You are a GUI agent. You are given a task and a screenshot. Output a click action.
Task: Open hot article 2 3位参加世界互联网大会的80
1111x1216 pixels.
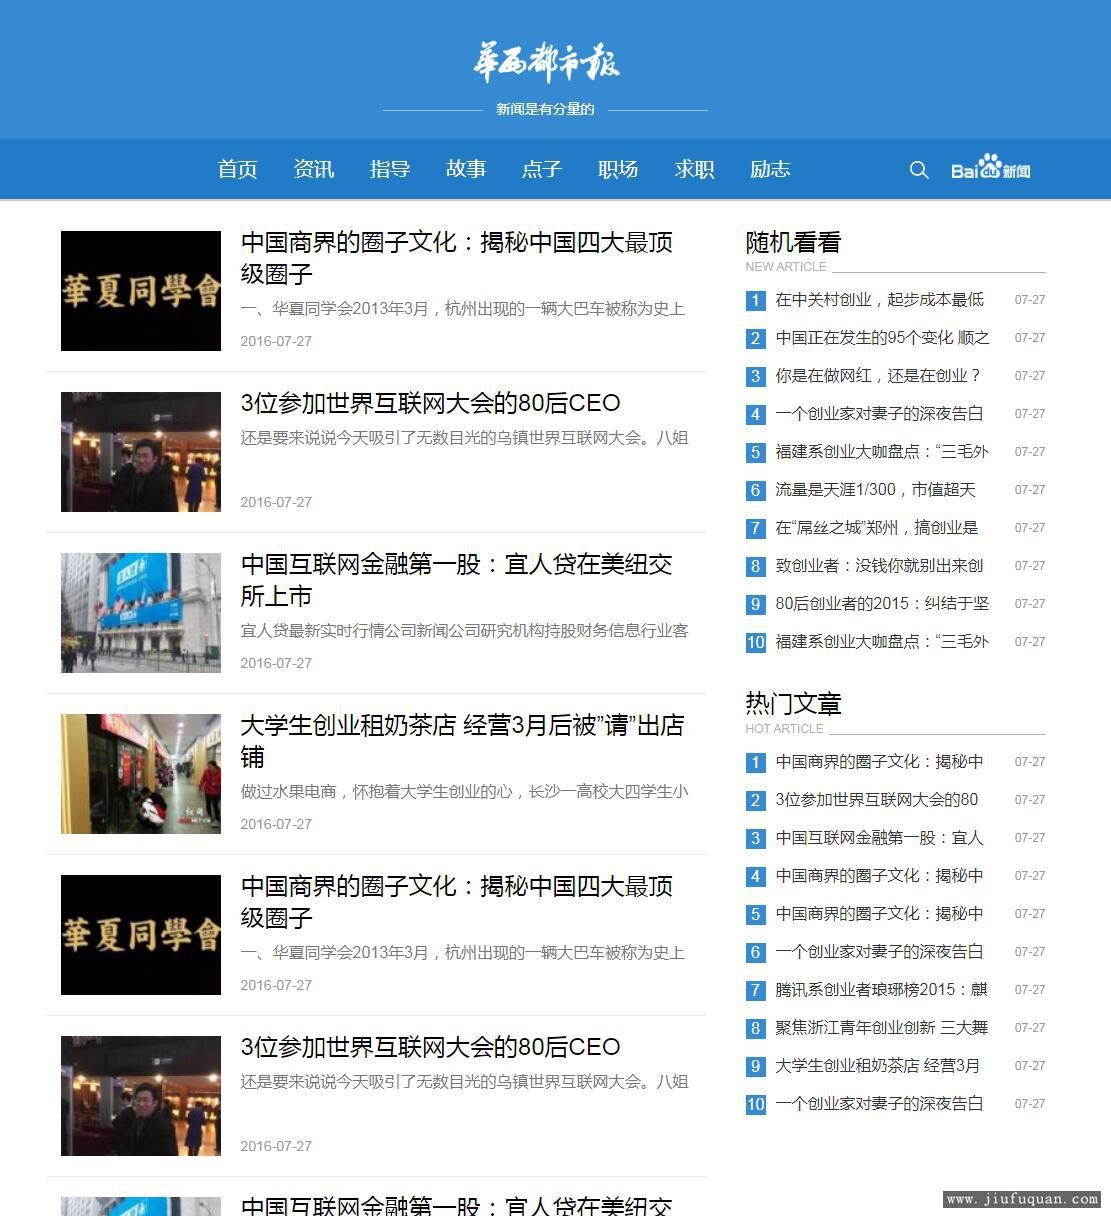877,799
